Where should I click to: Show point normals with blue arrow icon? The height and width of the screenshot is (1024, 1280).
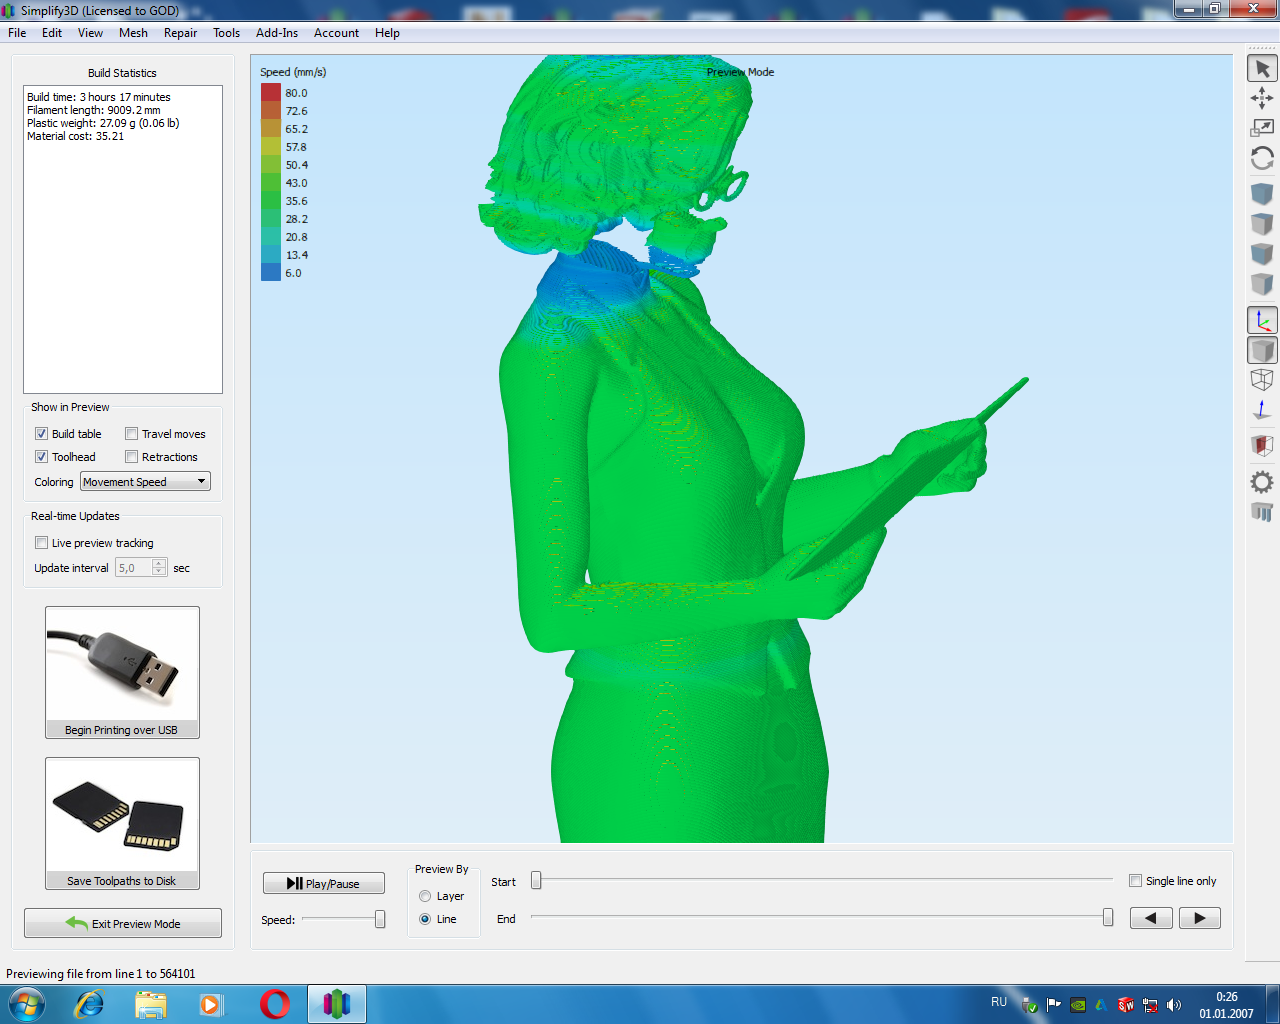point(1262,410)
